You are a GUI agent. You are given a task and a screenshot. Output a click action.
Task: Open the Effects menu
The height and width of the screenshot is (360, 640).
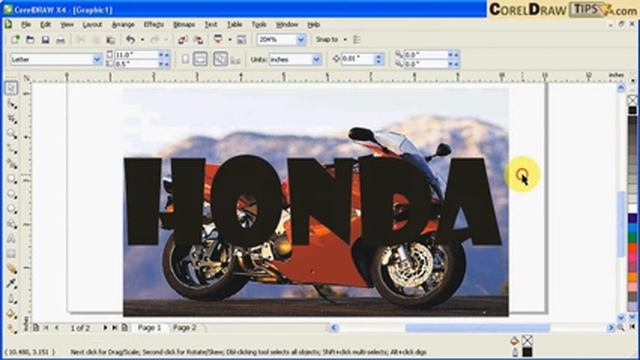coord(153,24)
